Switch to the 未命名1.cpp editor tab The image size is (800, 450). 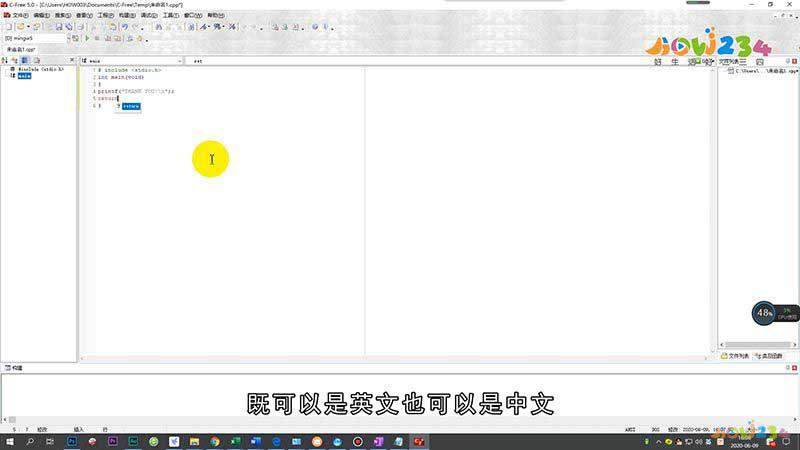[20, 49]
